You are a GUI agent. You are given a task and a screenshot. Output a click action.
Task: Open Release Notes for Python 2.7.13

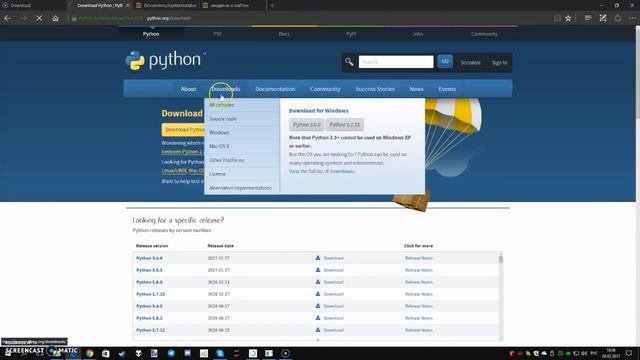point(419,294)
